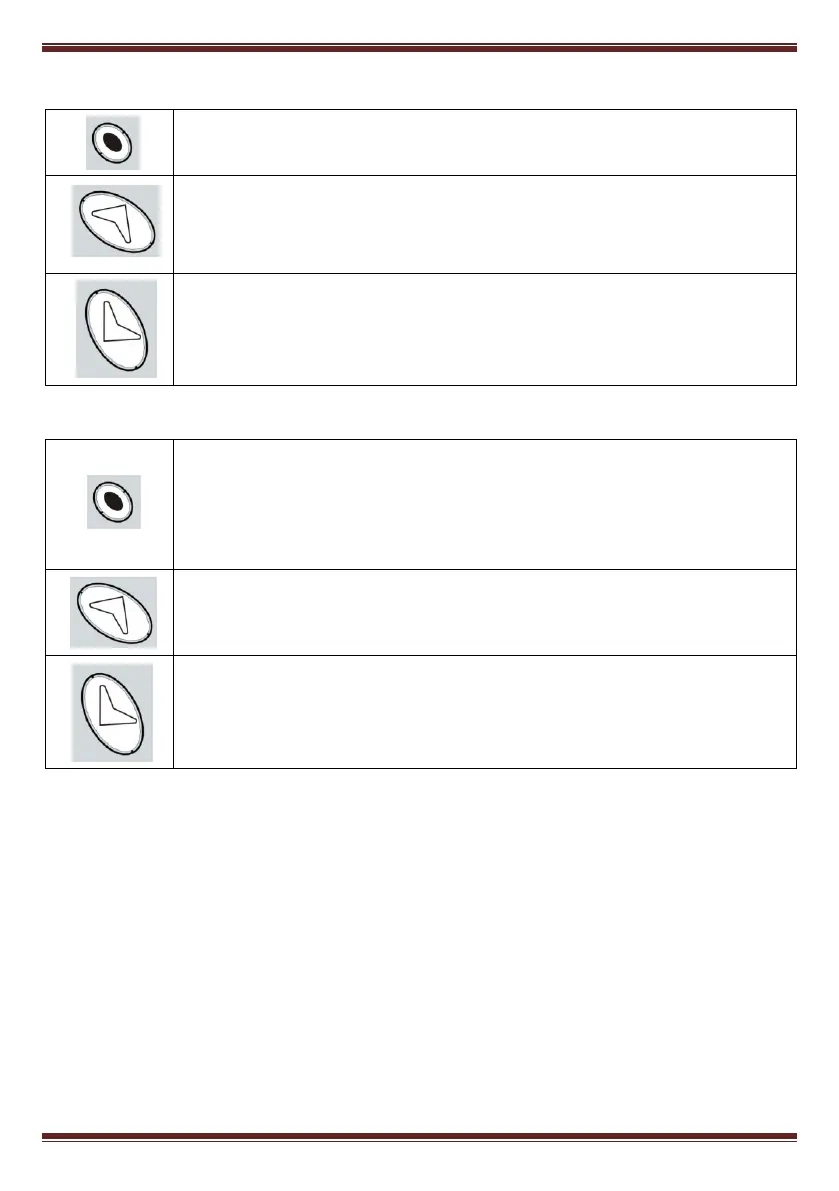Click empty cell beside upper tall oval icon
The width and height of the screenshot is (839, 1191).
point(484,329)
